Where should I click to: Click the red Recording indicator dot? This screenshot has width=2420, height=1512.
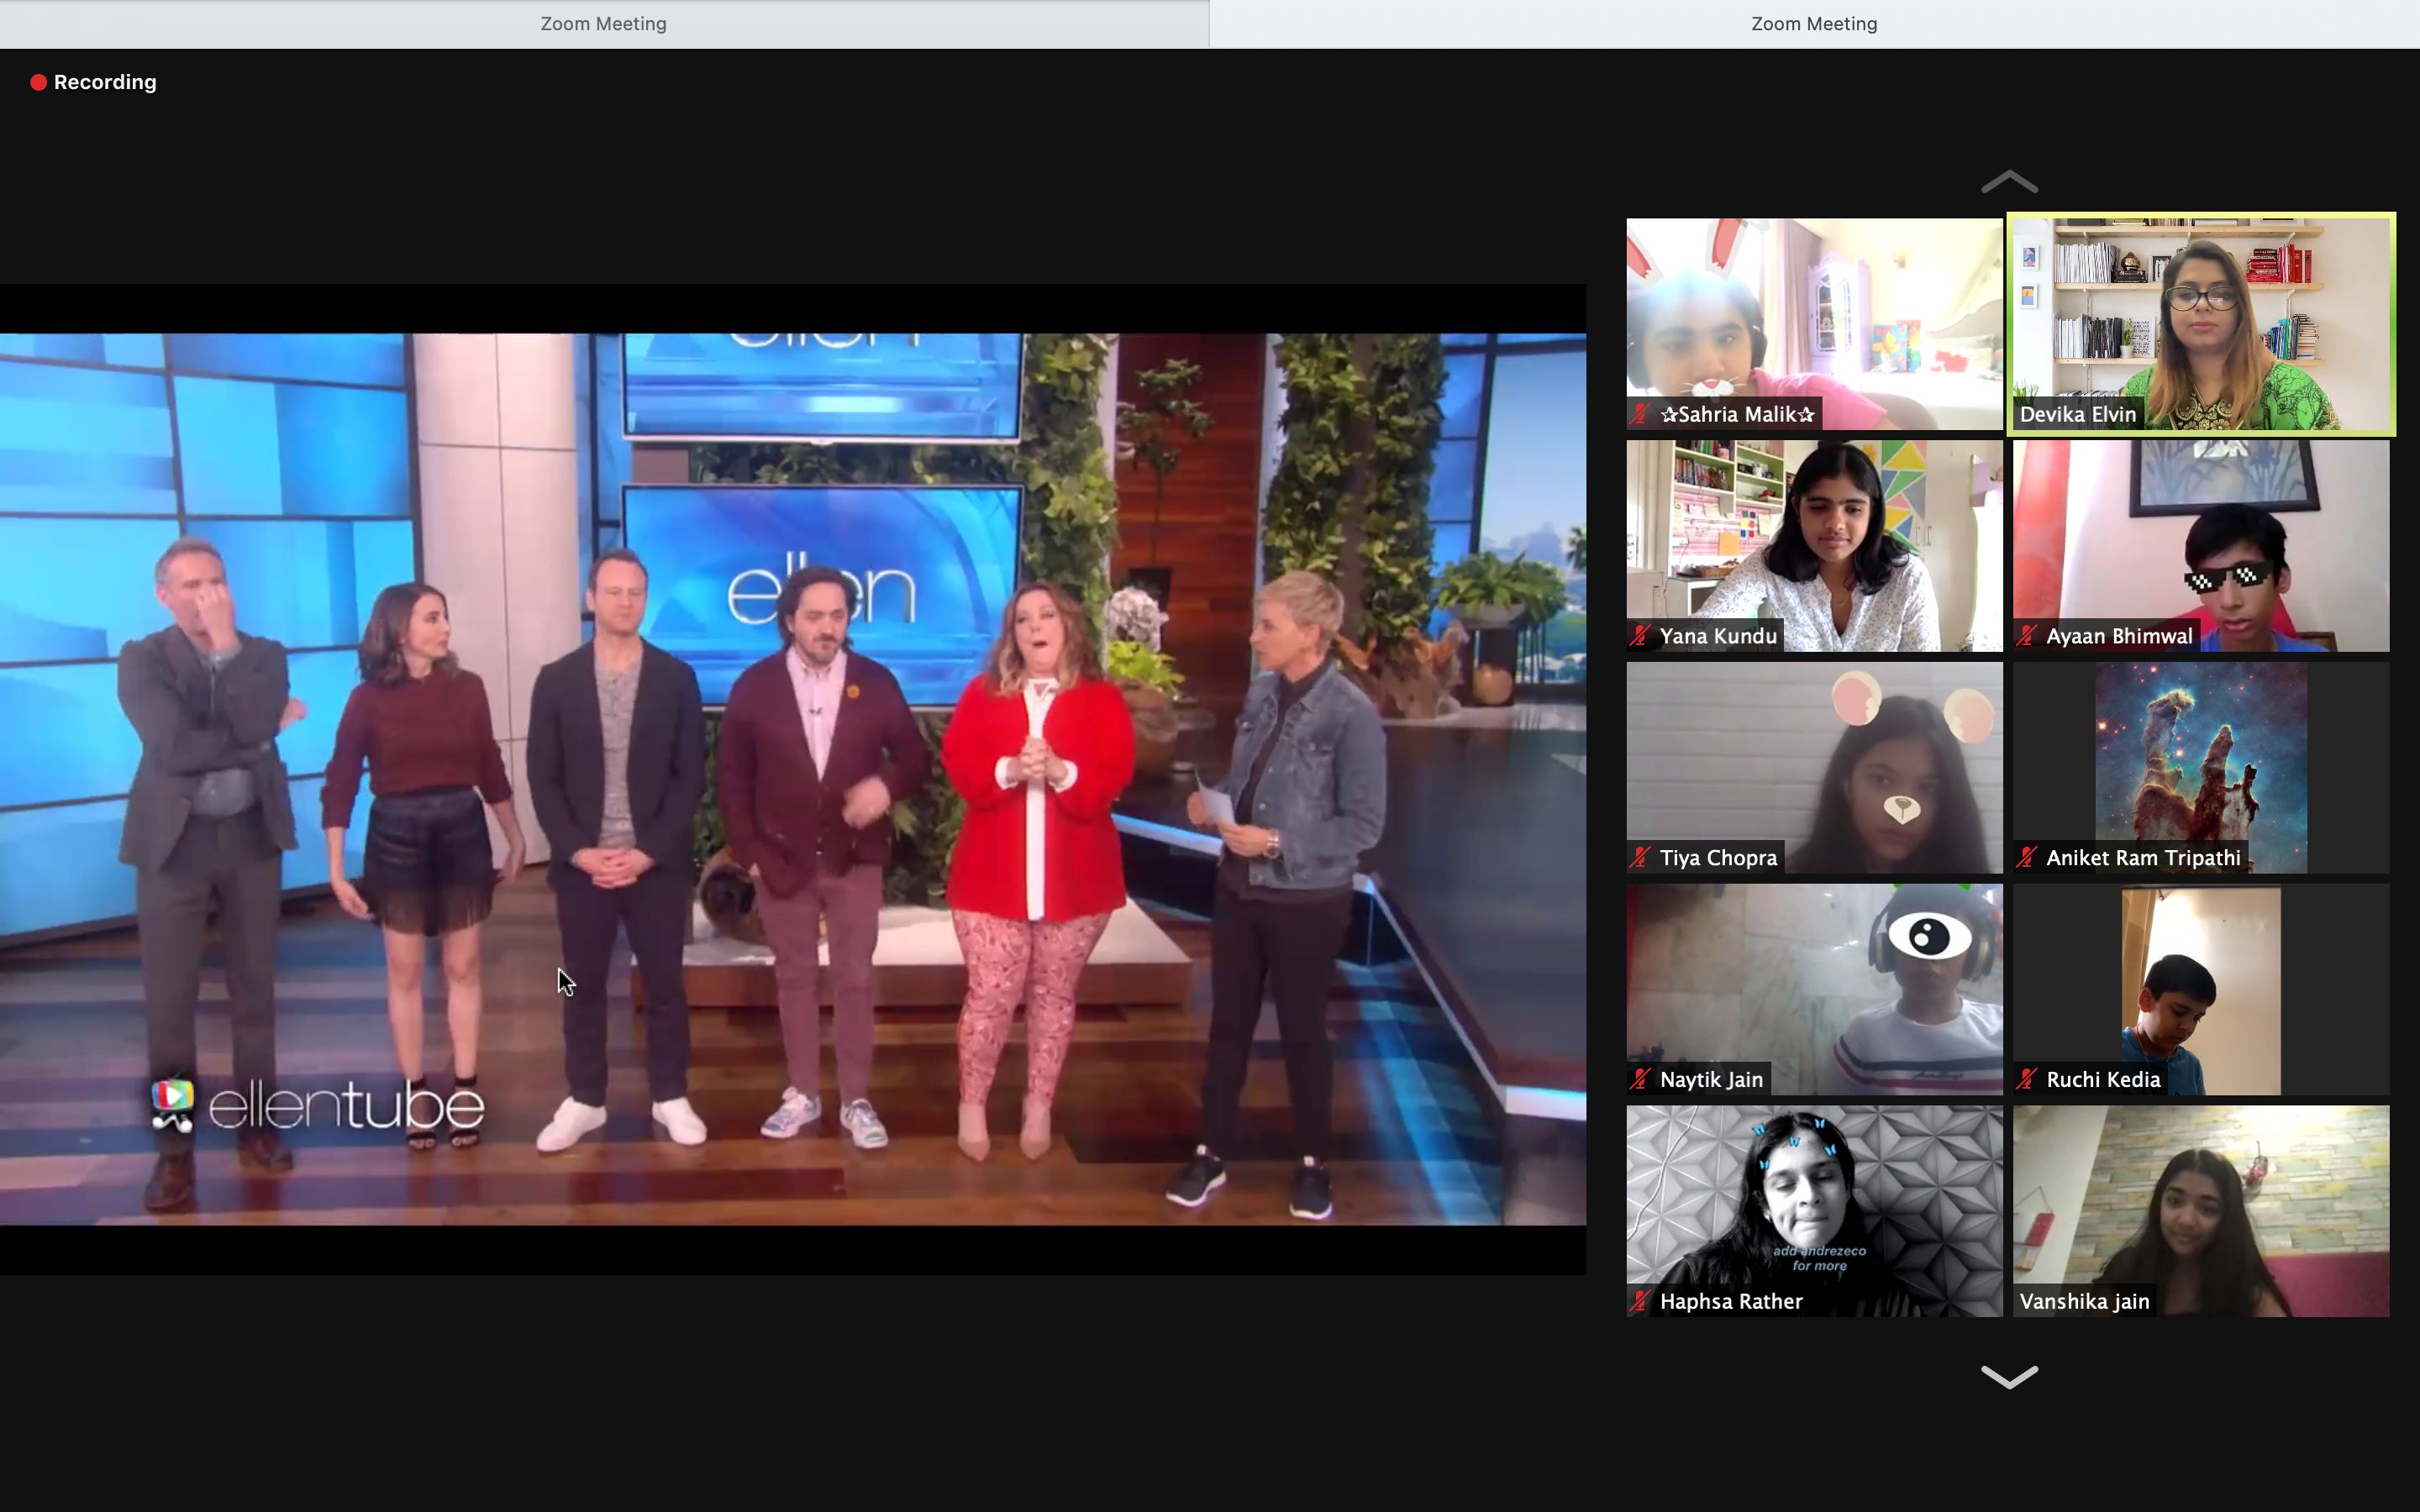tap(38, 82)
